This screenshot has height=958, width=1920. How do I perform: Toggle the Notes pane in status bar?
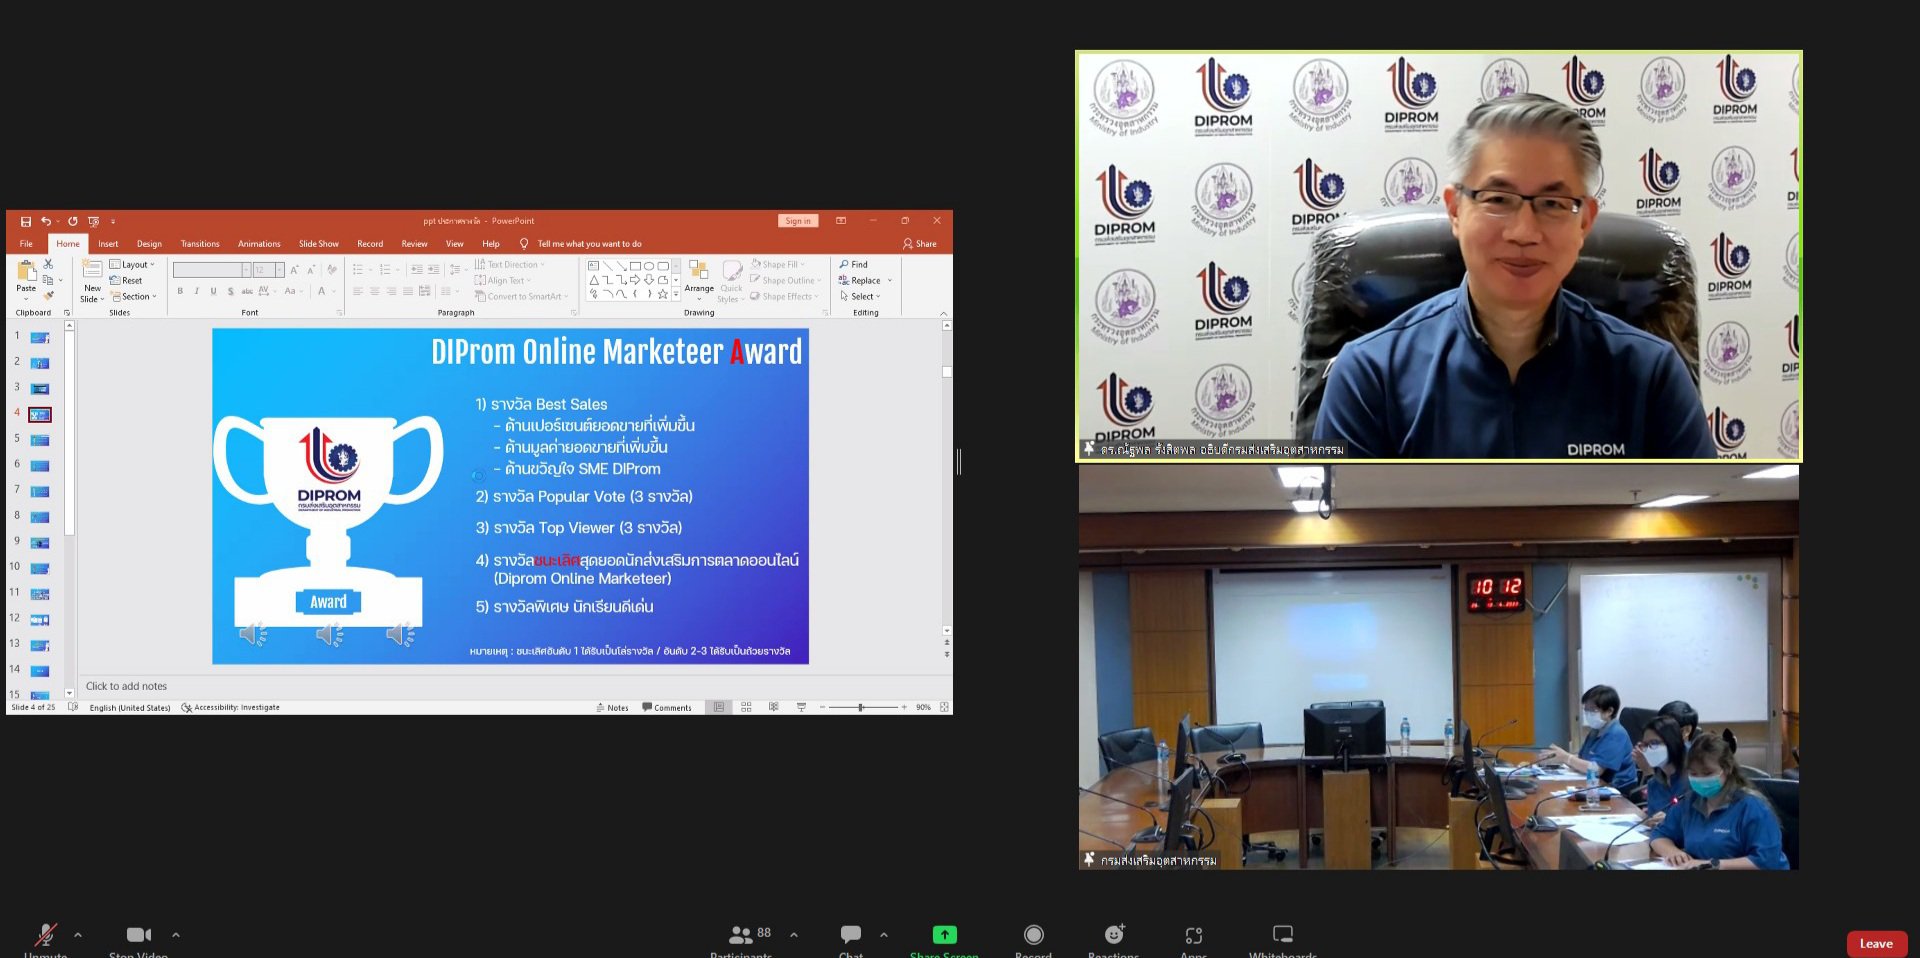click(x=612, y=707)
